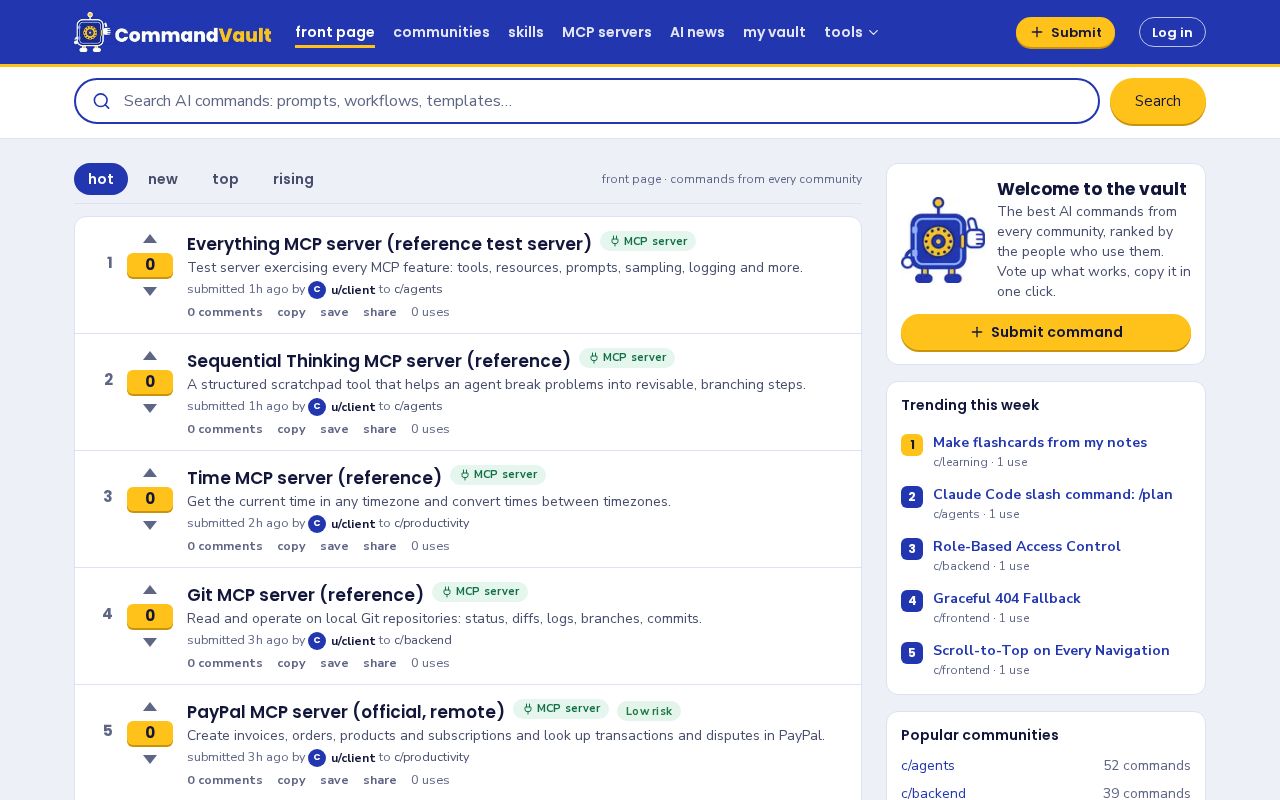This screenshot has width=1280, height=800.
Task: Click MCP server tag on Everything MCP post
Action: tap(648, 241)
